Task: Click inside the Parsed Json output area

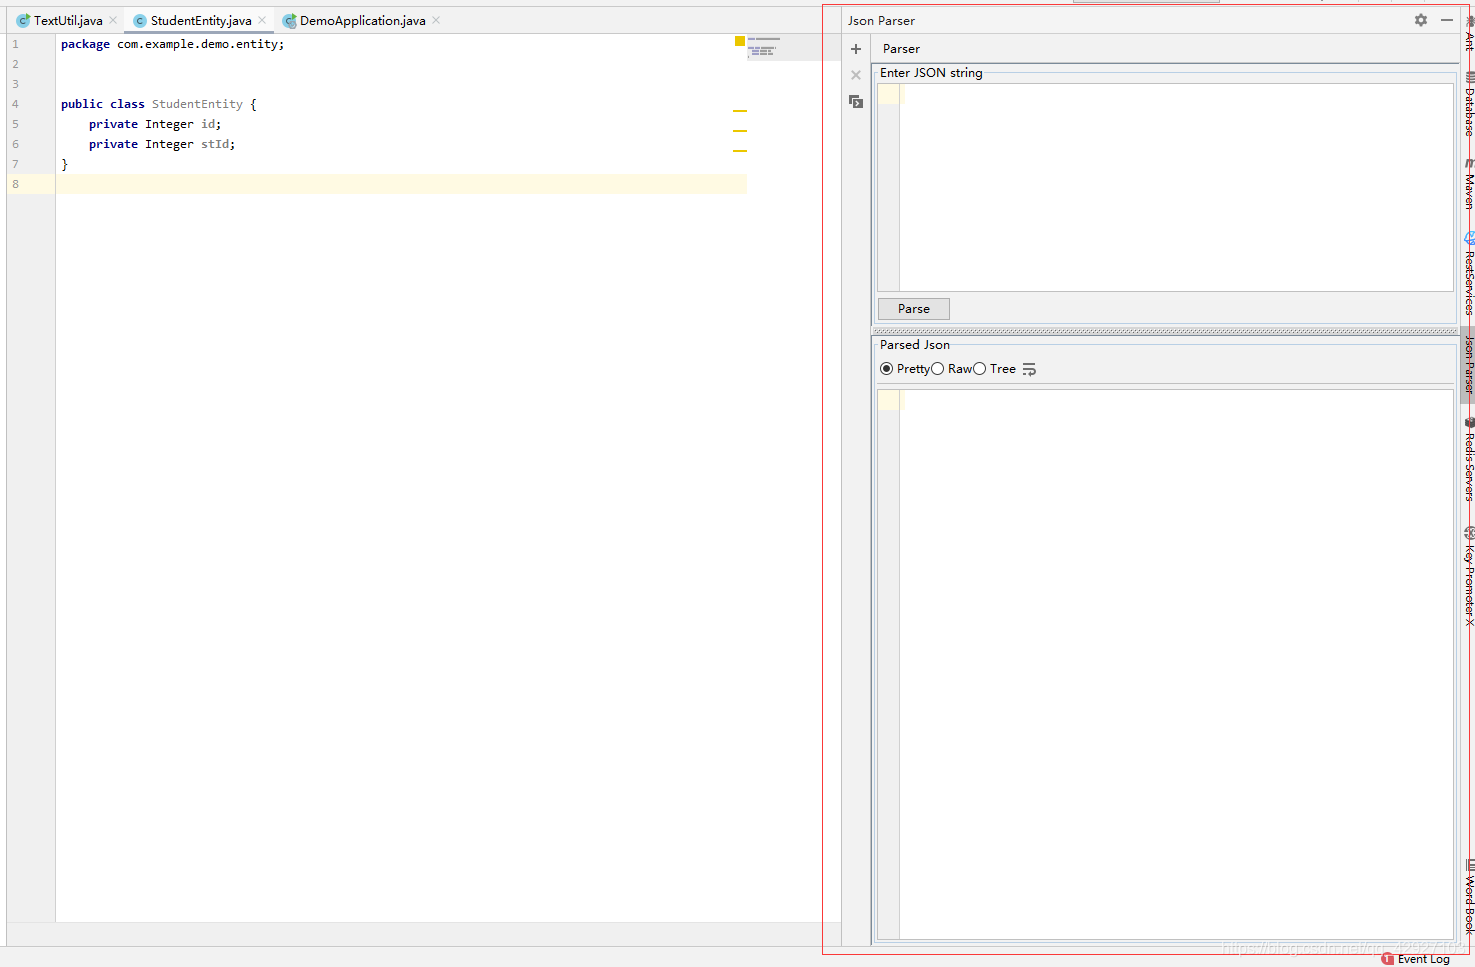Action: (x=1165, y=664)
